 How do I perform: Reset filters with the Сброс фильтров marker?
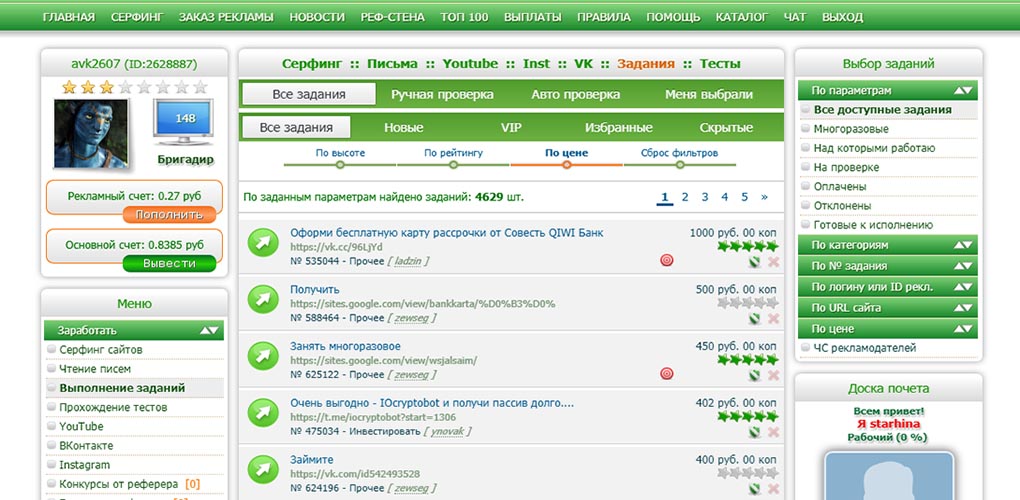click(680, 165)
